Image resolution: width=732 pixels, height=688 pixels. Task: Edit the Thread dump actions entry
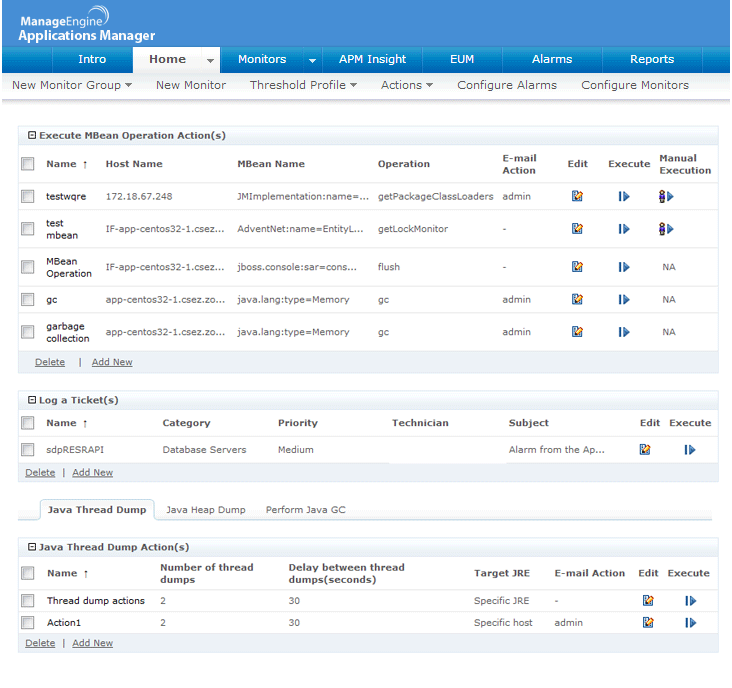coord(648,601)
